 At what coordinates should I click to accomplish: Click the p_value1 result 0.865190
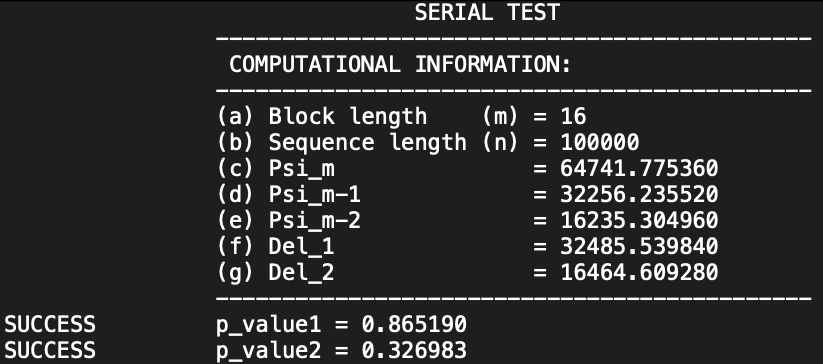(x=414, y=324)
